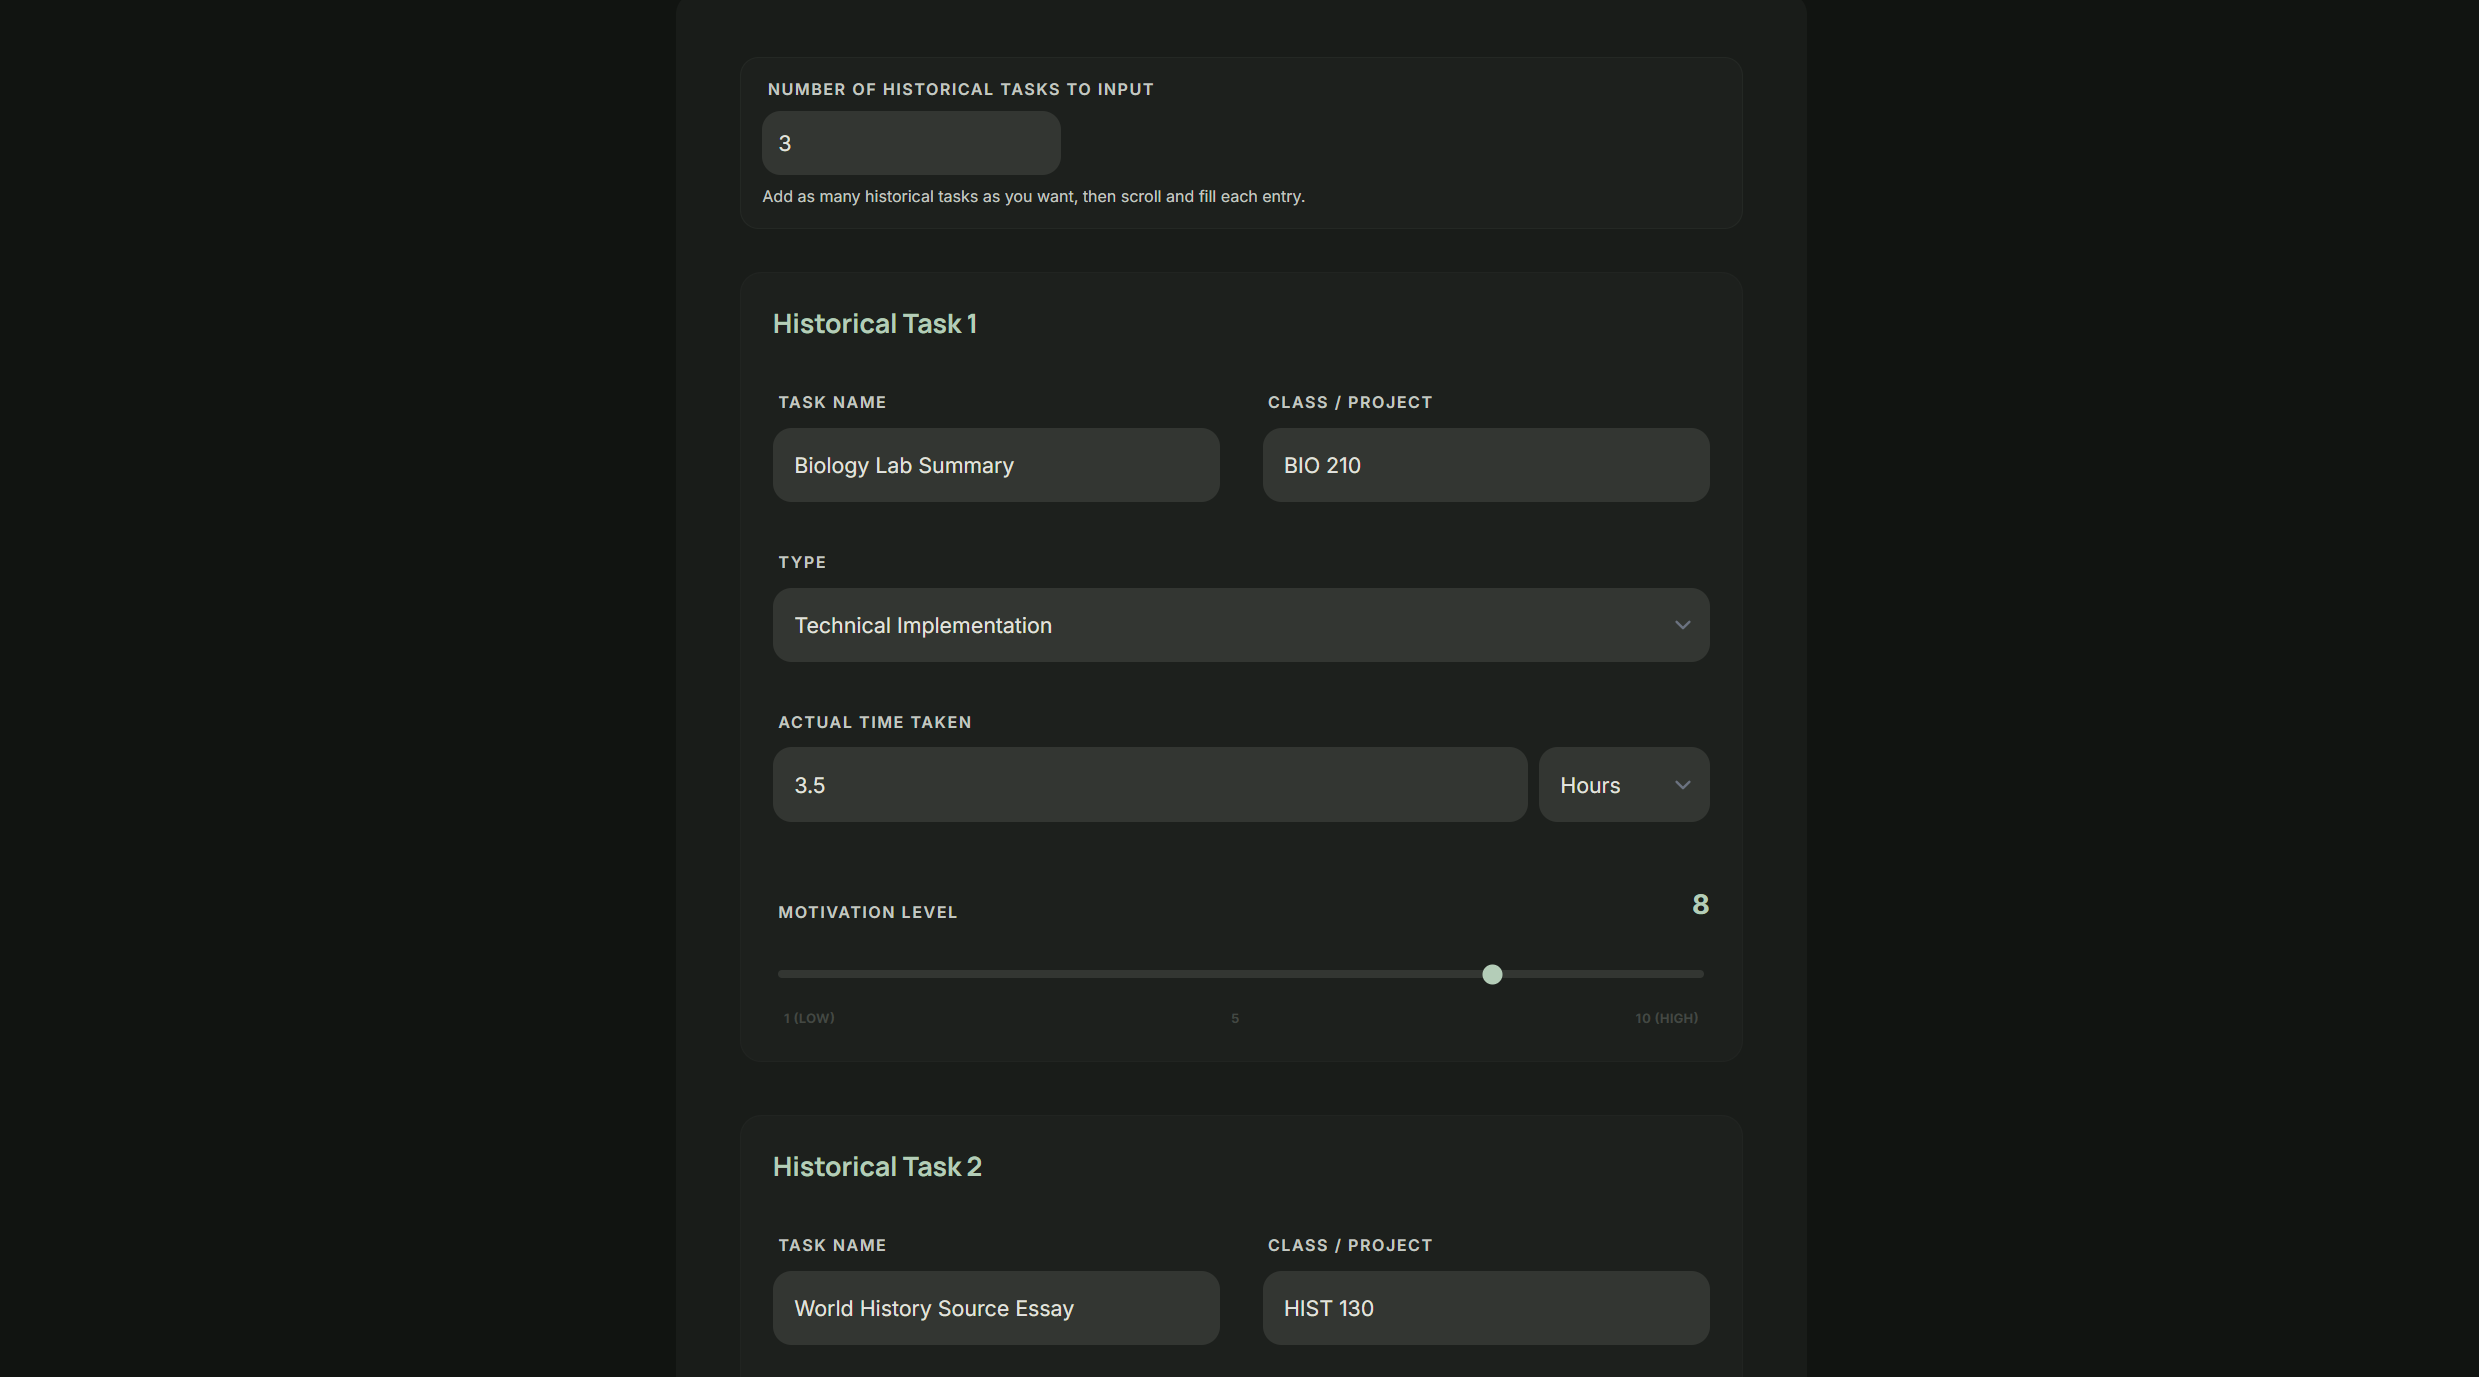2479x1377 pixels.
Task: Click the Actual Time Taken label
Action: point(874,722)
